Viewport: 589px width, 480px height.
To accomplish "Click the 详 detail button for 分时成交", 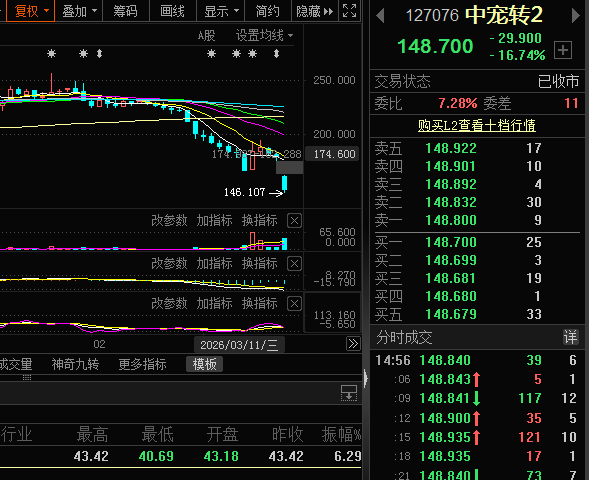I will [x=570, y=337].
